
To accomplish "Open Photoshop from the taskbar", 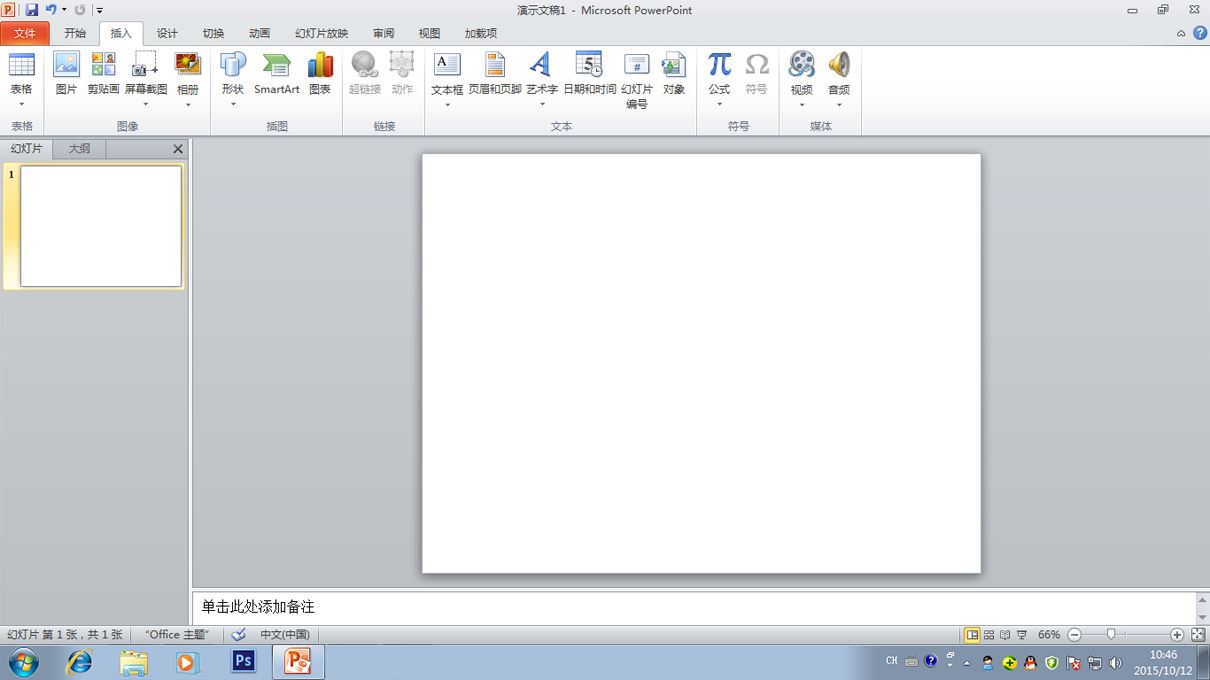I will [x=243, y=662].
